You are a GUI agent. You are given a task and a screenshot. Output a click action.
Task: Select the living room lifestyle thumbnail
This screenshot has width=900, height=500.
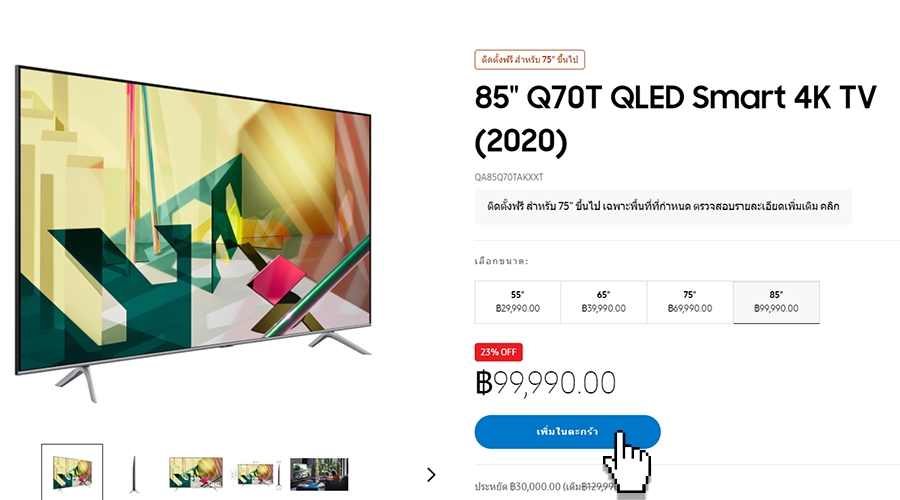point(319,474)
